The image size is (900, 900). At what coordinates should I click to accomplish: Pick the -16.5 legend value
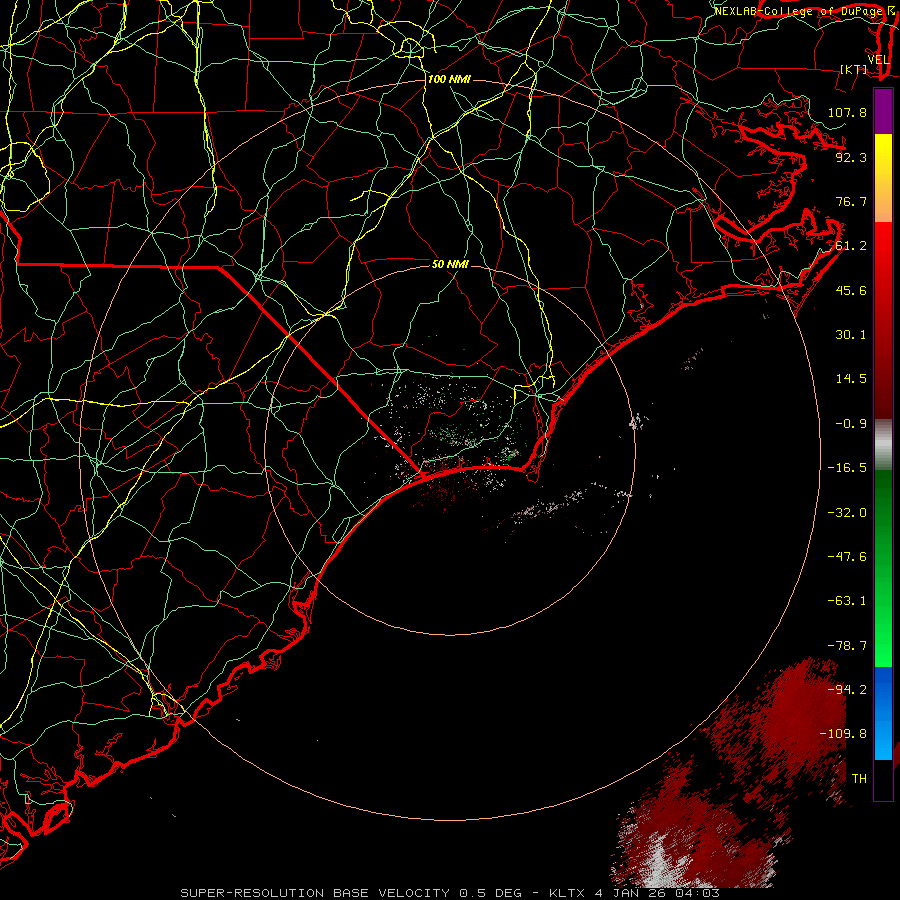point(847,468)
